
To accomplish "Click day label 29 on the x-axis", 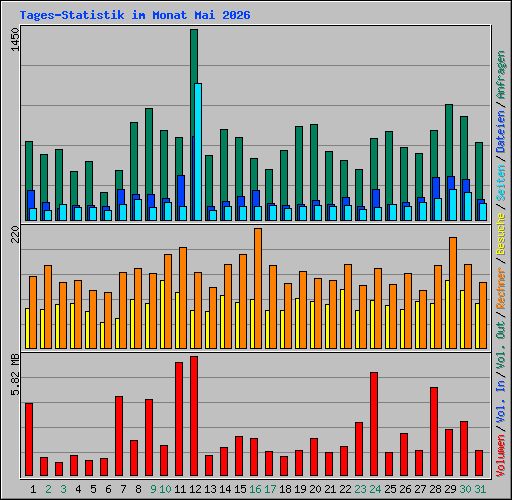I will (450, 489).
